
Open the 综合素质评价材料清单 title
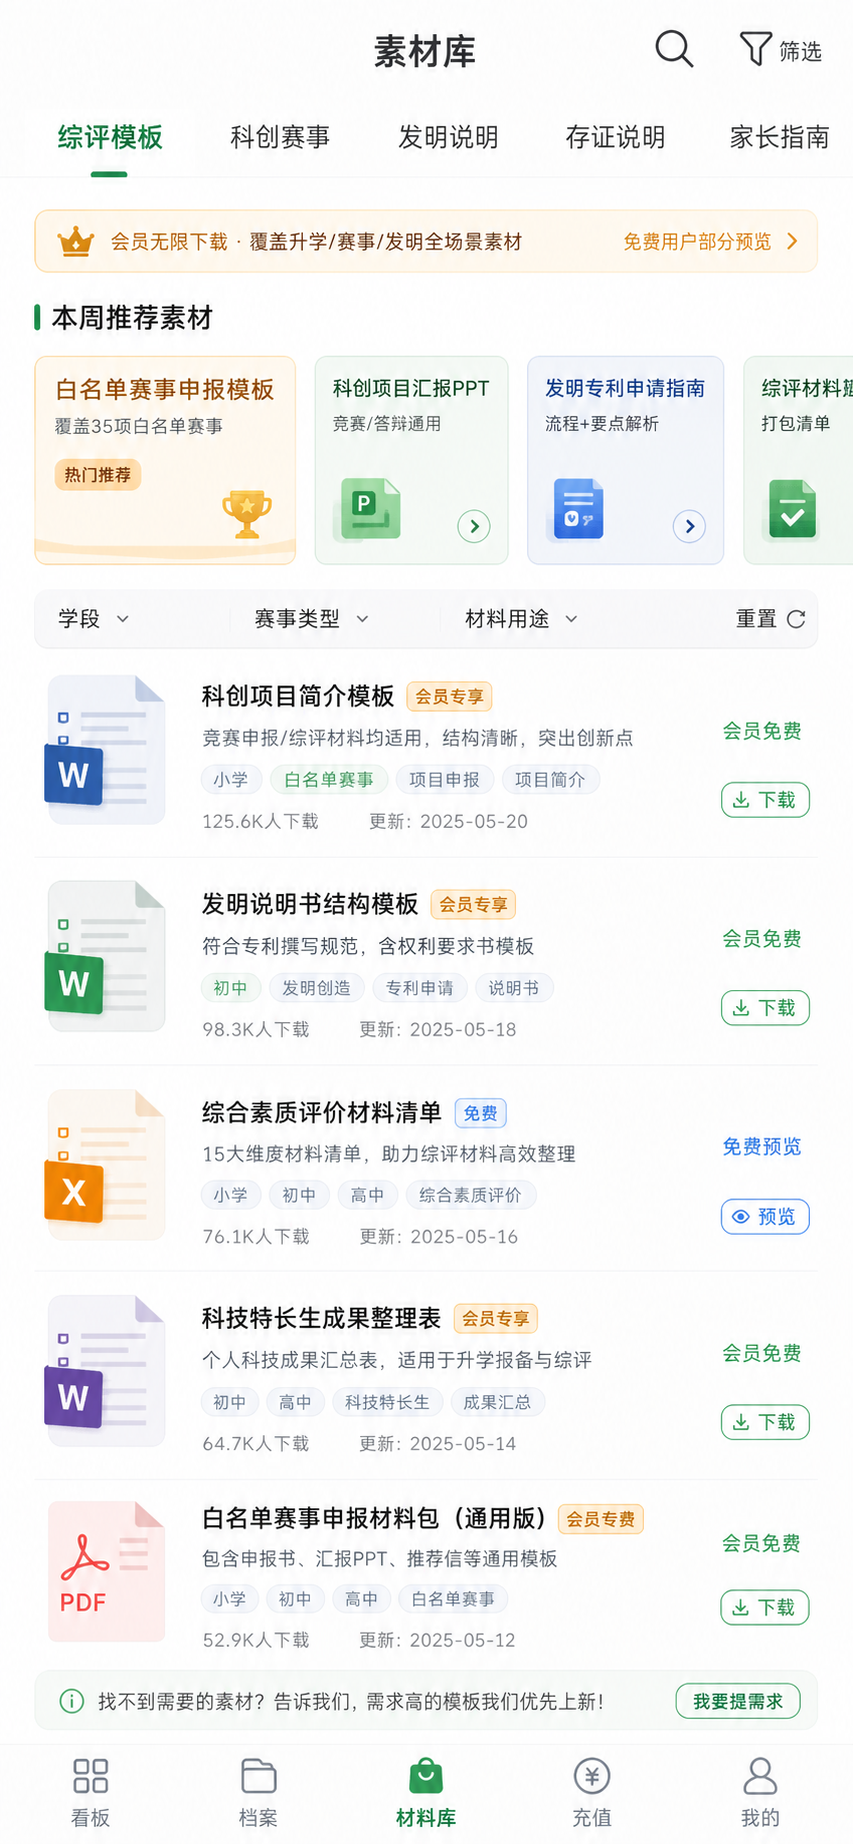click(322, 1112)
